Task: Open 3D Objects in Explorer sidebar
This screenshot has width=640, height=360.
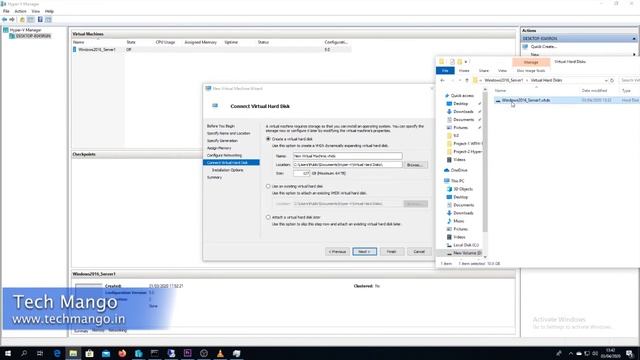Action: (x=463, y=189)
